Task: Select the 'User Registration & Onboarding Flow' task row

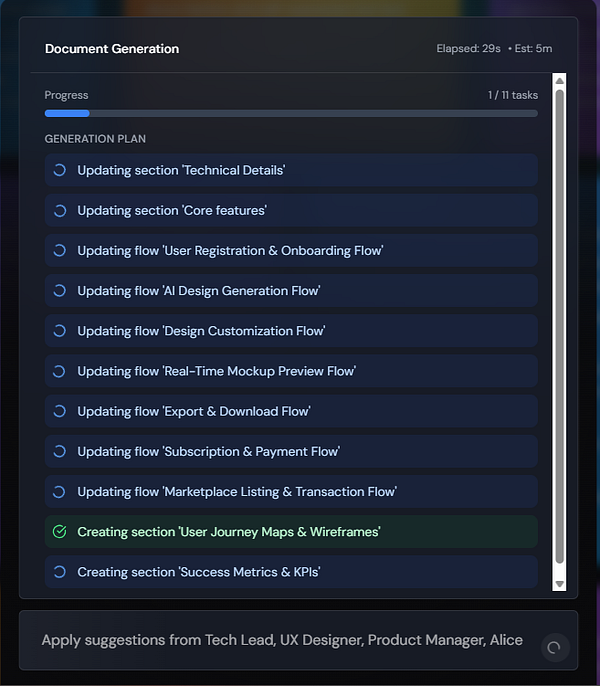Action: [x=291, y=251]
